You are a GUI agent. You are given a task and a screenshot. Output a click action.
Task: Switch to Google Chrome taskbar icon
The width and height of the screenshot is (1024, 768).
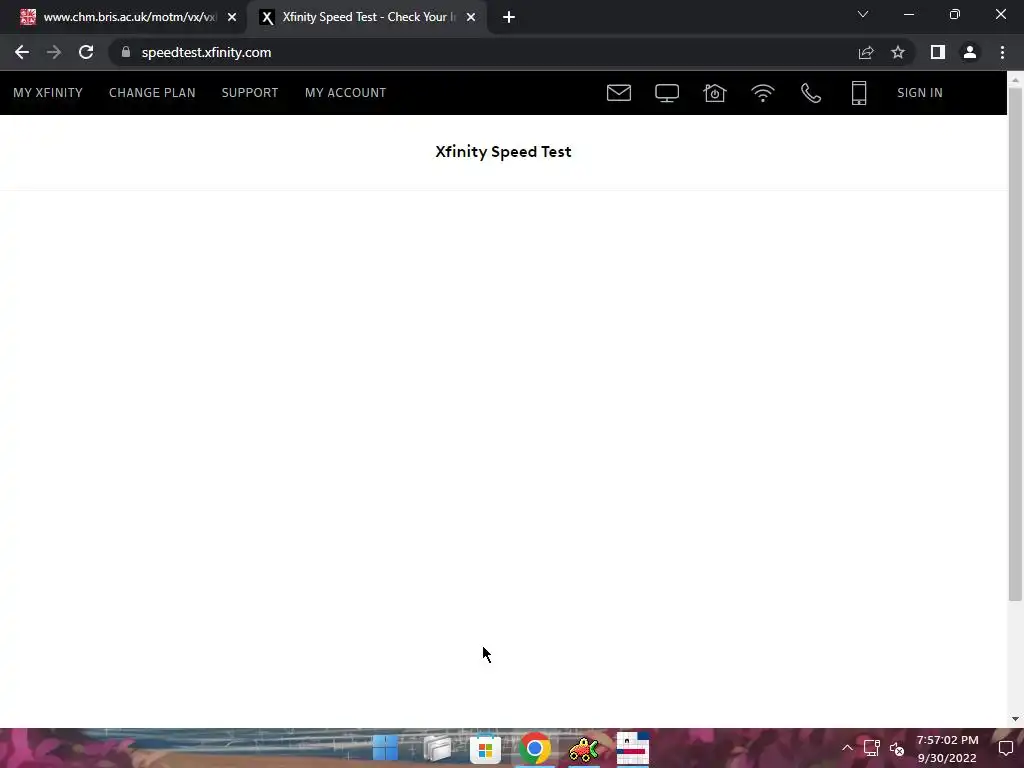point(534,748)
